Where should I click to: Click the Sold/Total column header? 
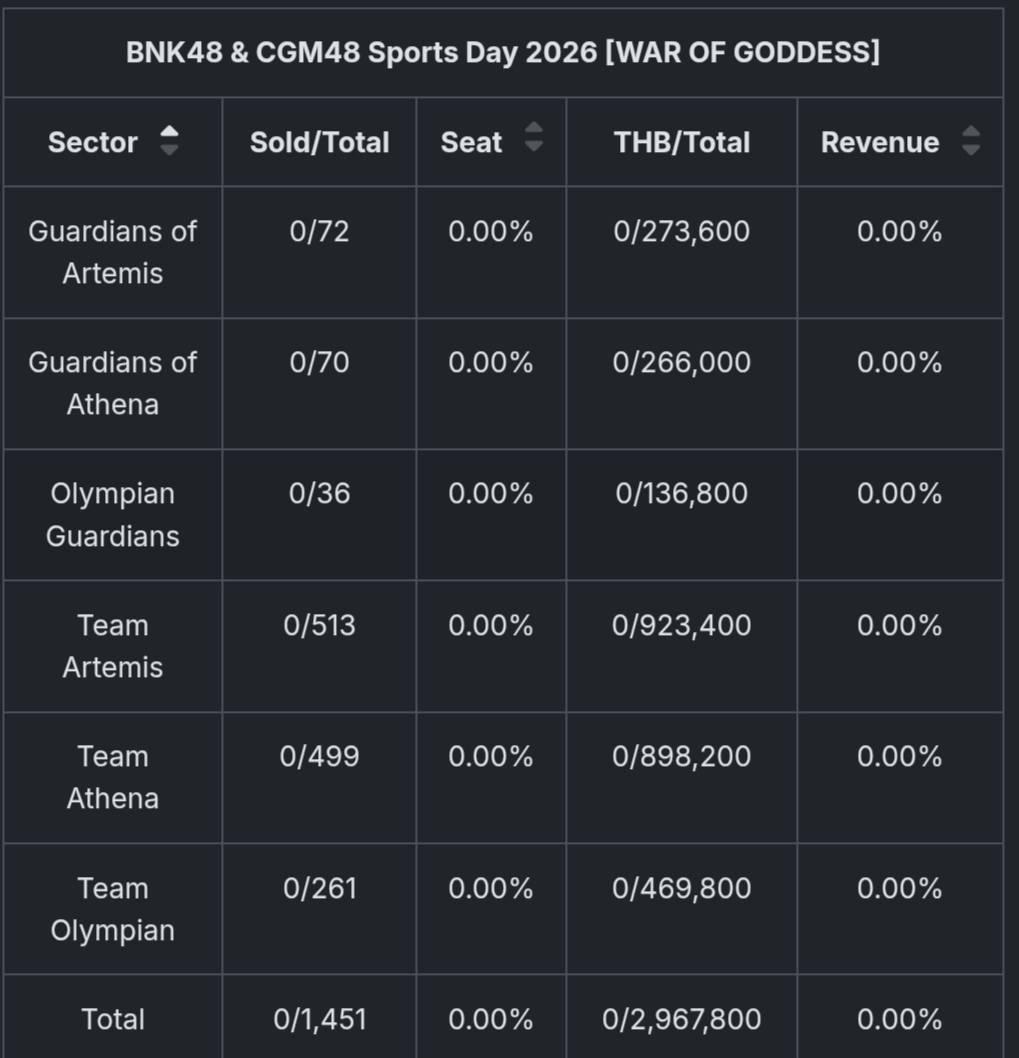coord(319,143)
